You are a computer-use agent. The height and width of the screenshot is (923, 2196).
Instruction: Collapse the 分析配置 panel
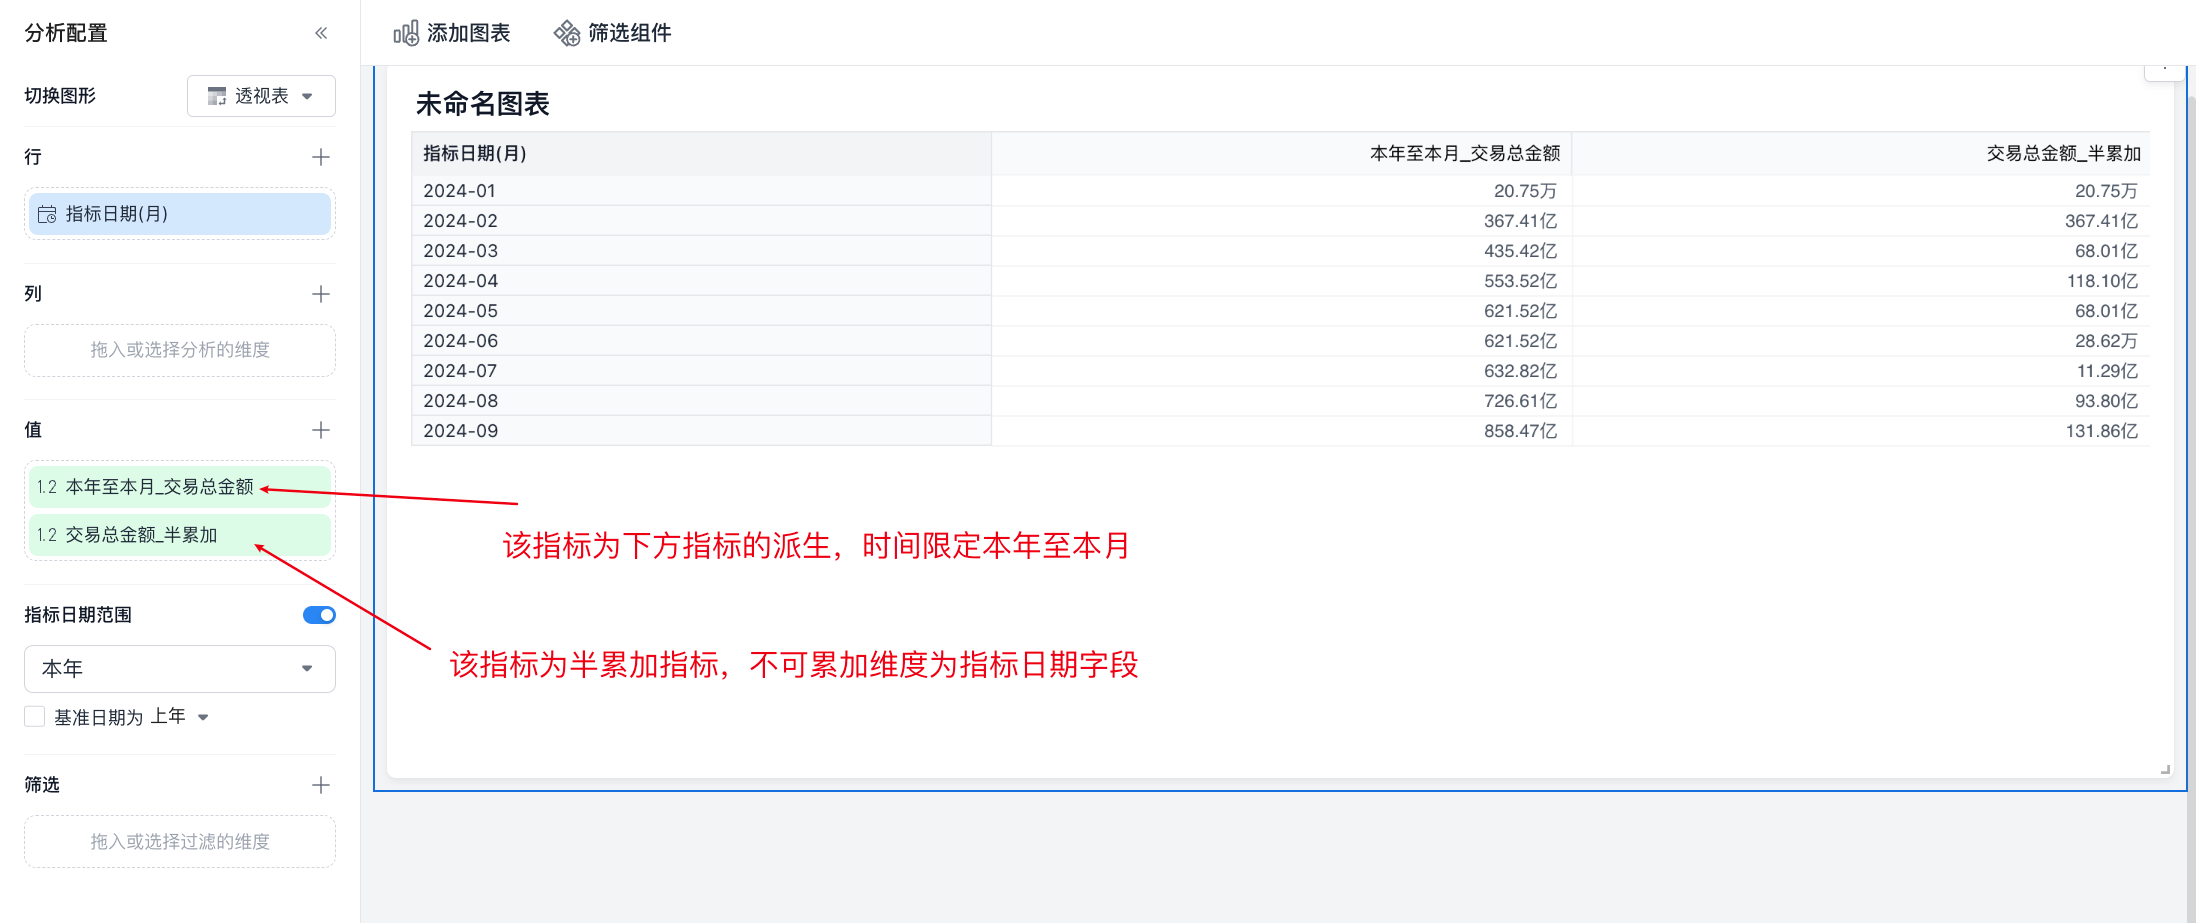[321, 33]
